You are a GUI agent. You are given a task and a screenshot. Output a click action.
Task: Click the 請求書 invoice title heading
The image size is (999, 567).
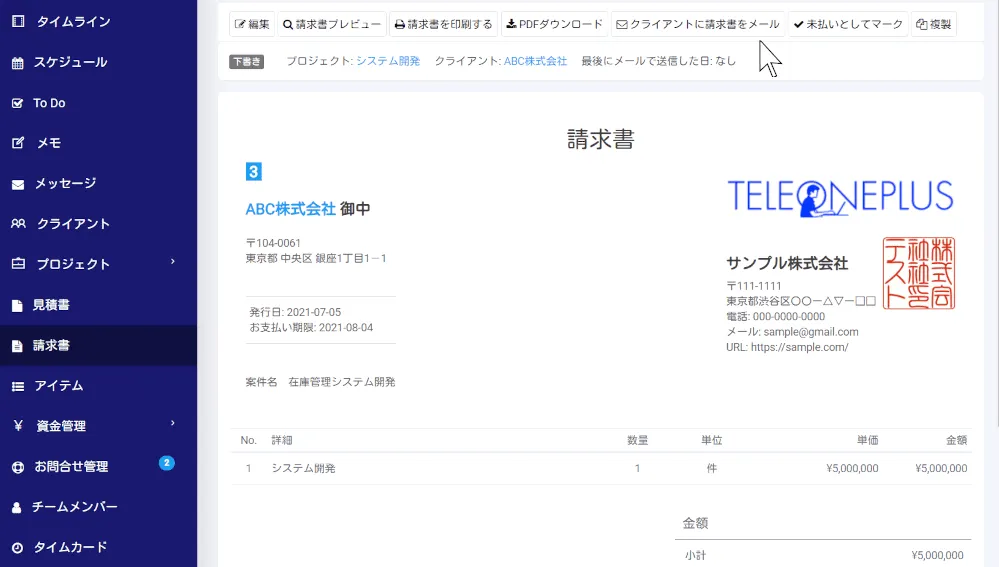601,140
